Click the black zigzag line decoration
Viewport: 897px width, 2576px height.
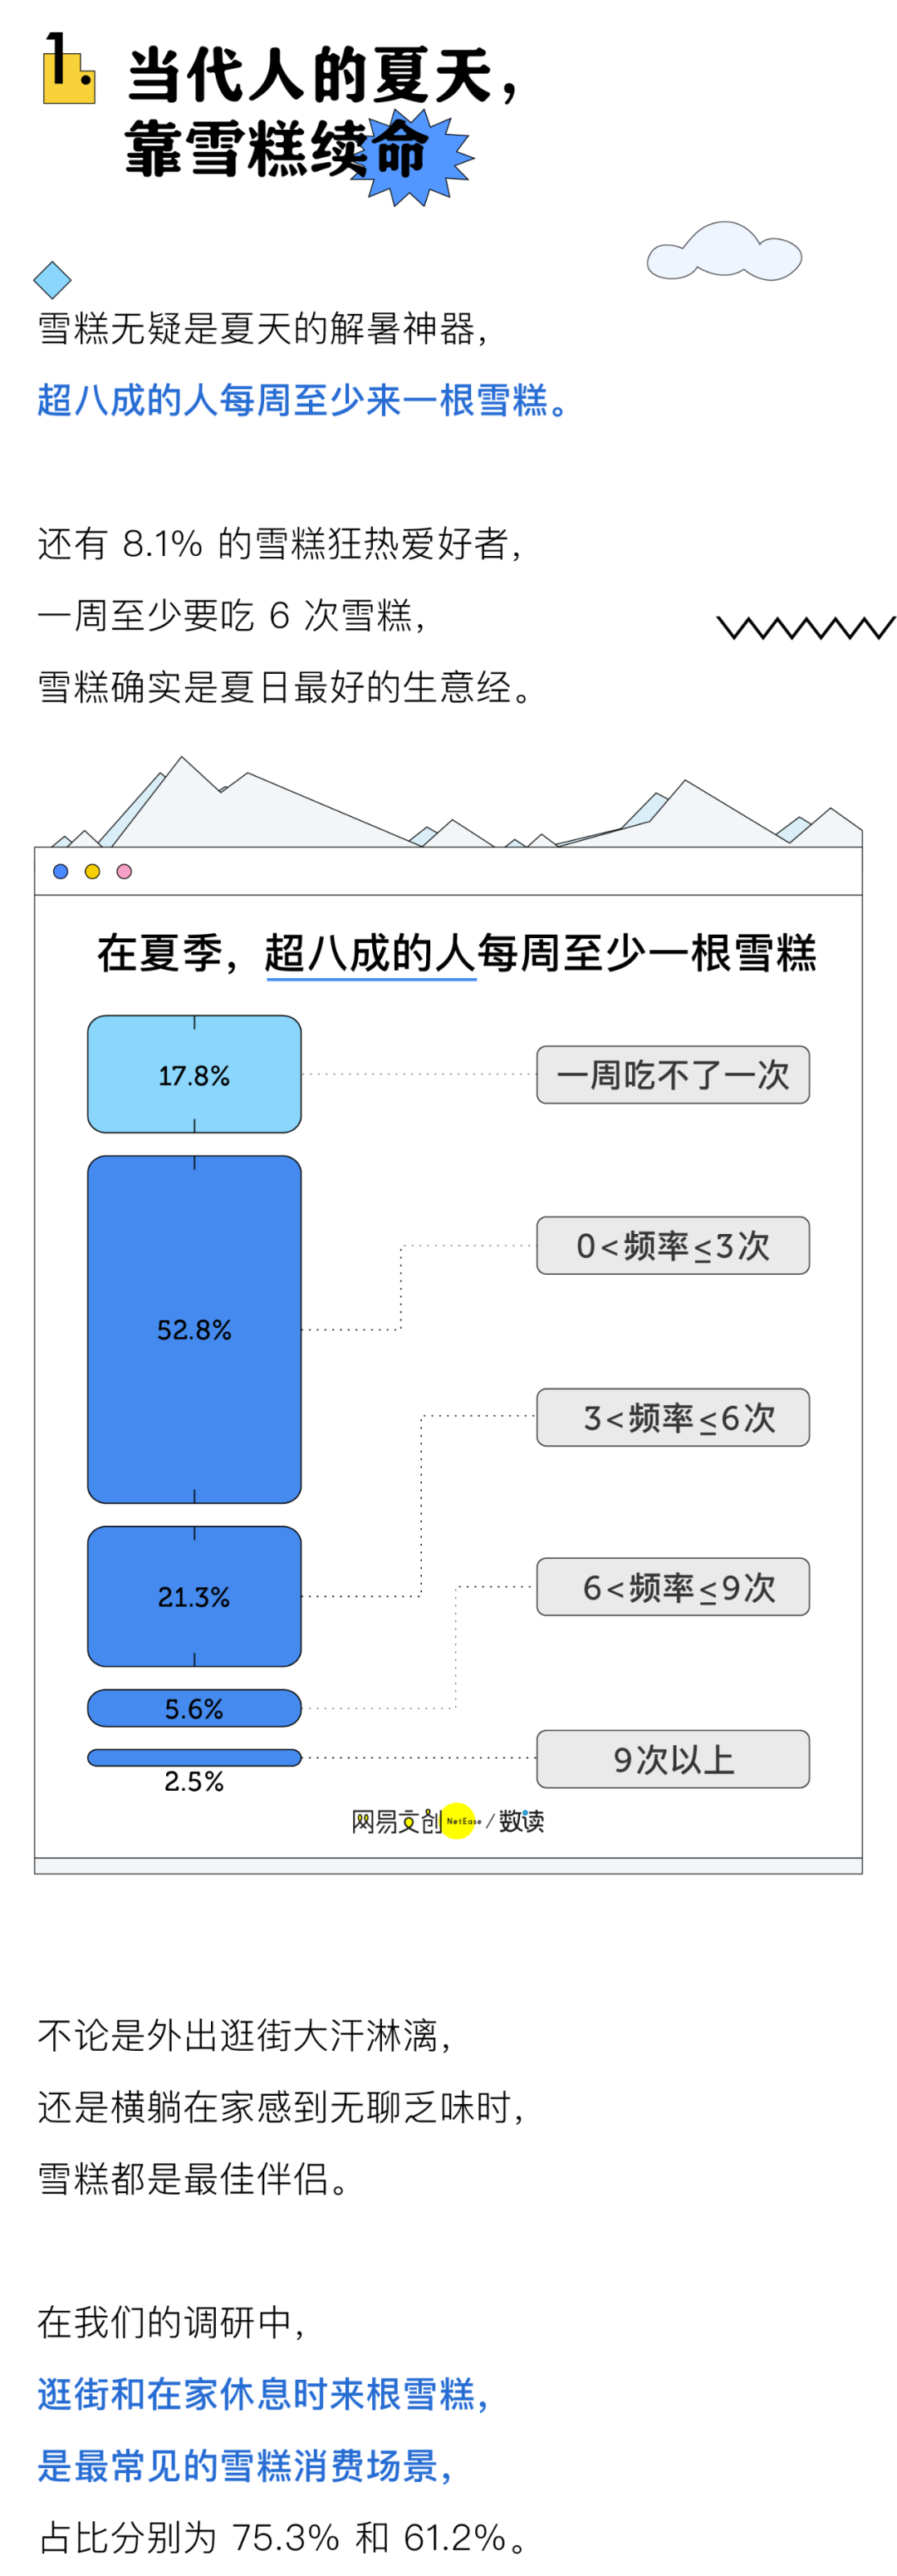click(x=806, y=627)
